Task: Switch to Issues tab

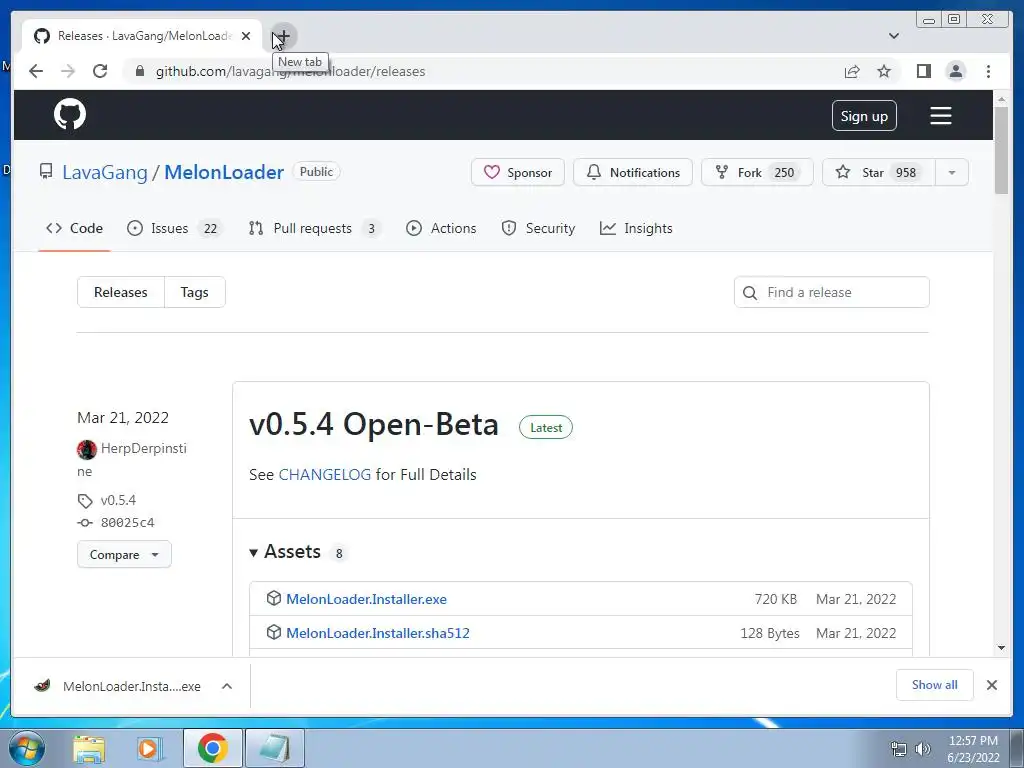Action: pos(173,229)
